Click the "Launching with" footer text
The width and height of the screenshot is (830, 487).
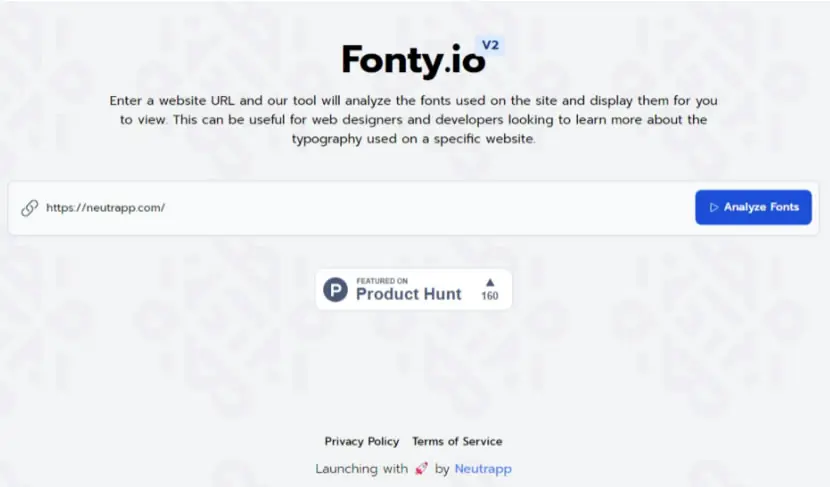[x=362, y=469]
